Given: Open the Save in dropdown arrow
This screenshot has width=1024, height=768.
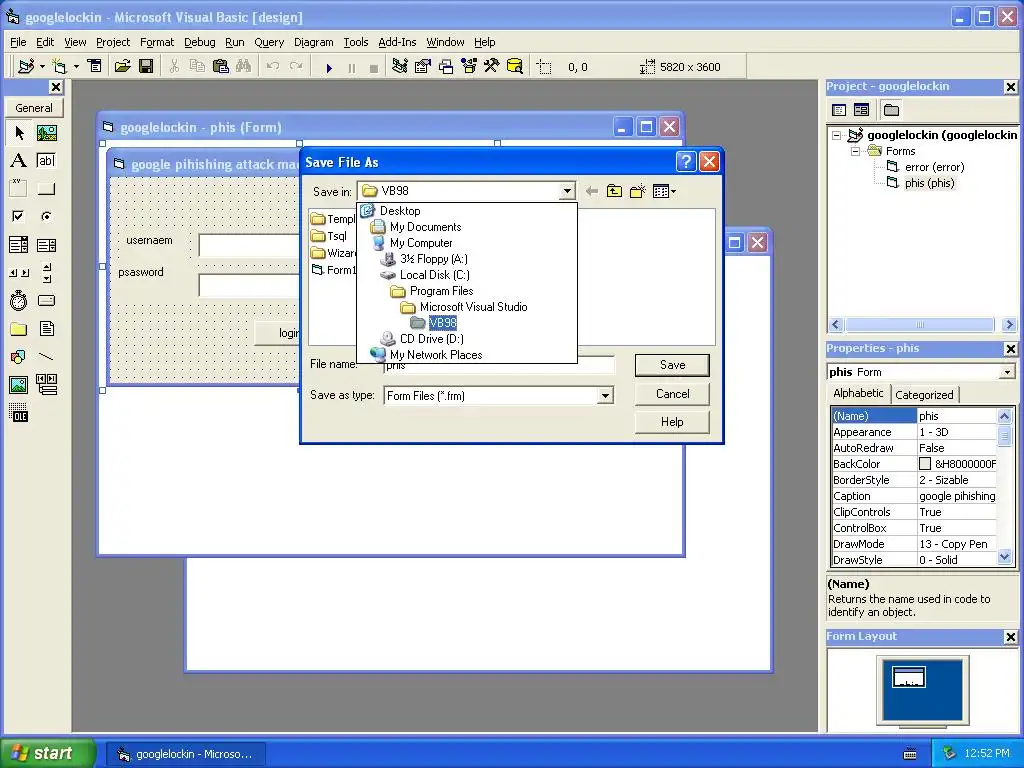Looking at the screenshot, I should (x=567, y=191).
